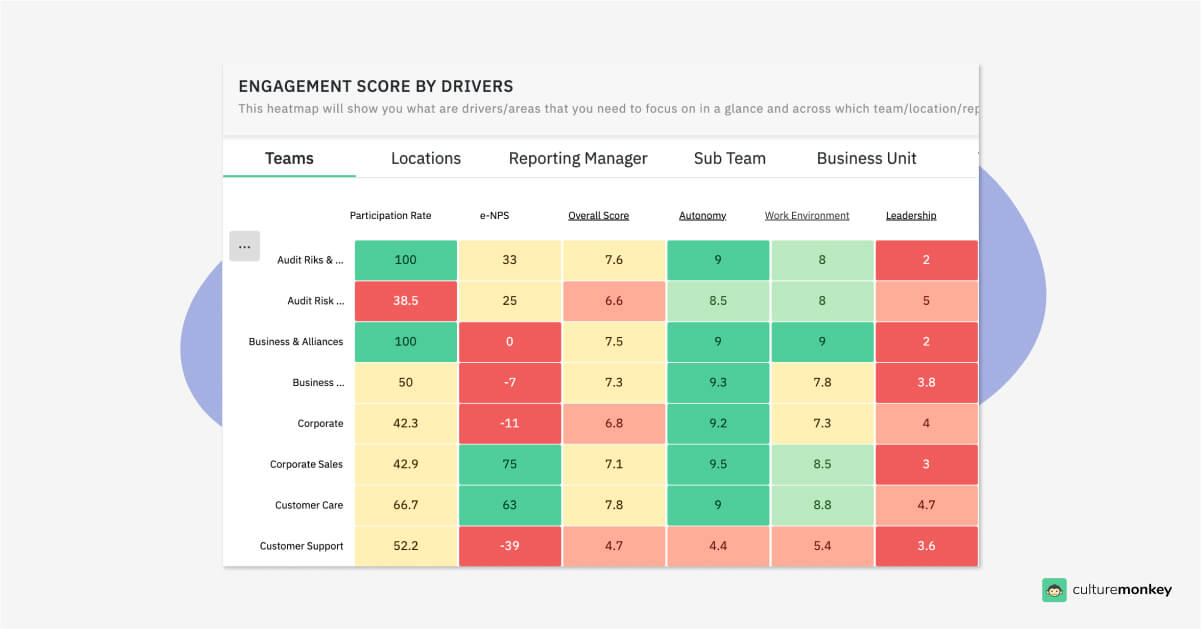Click the Audit Risk ... row label
Image resolution: width=1201 pixels, height=629 pixels.
click(x=316, y=300)
